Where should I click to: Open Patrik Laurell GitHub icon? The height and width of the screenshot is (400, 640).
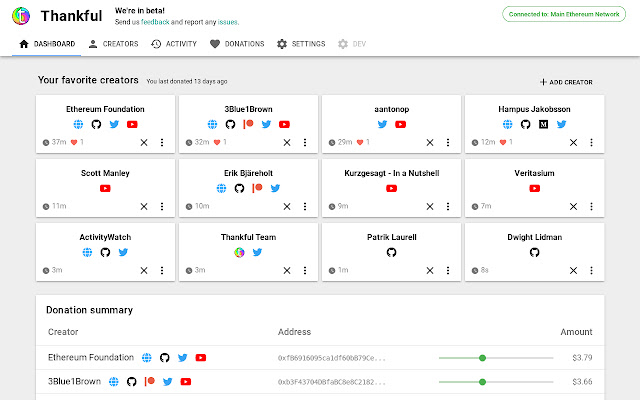tap(391, 252)
